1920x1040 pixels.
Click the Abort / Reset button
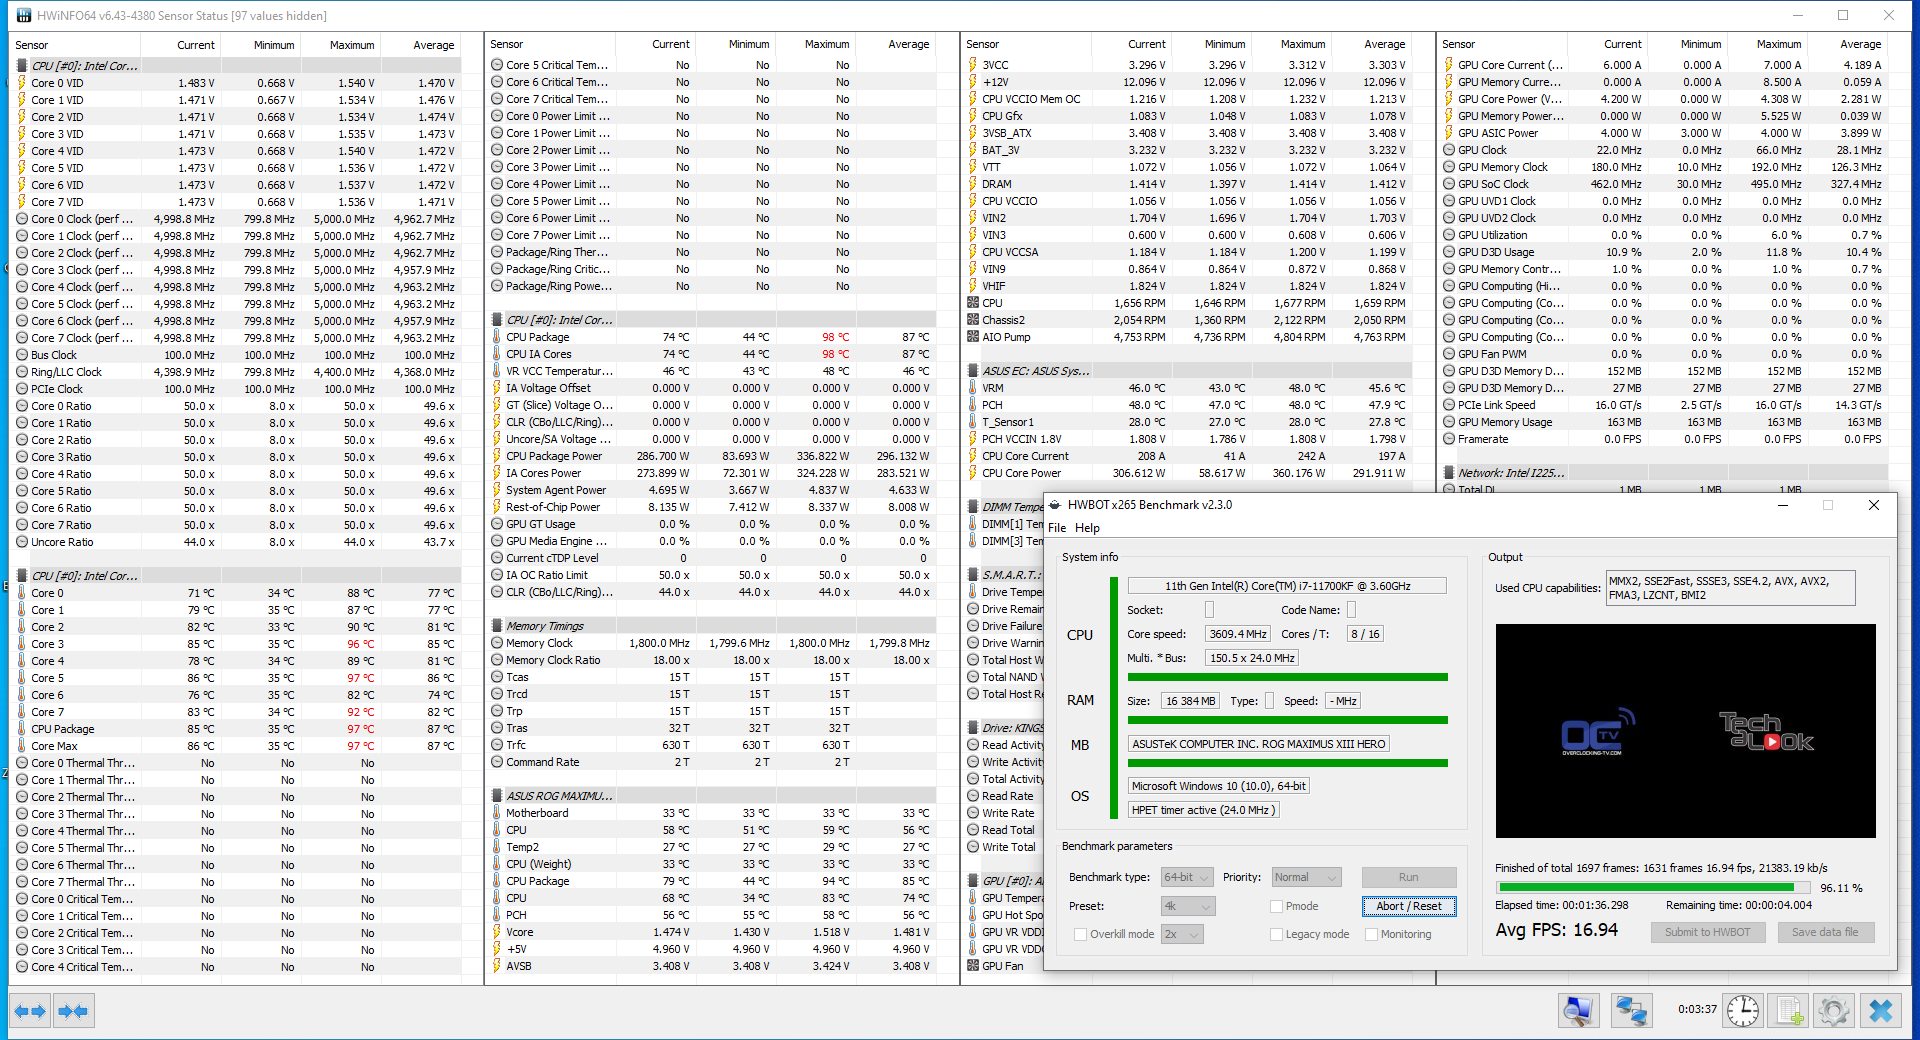pyautogui.click(x=1408, y=906)
